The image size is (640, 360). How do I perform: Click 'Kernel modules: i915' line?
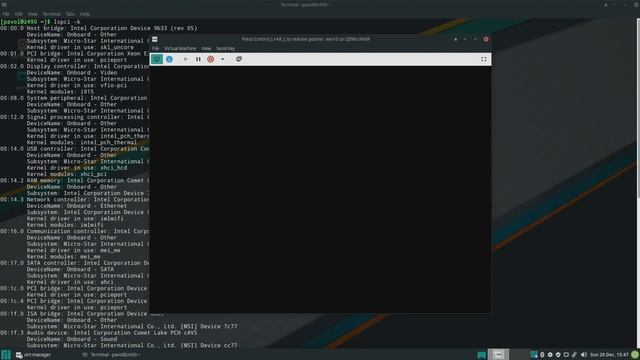point(60,92)
